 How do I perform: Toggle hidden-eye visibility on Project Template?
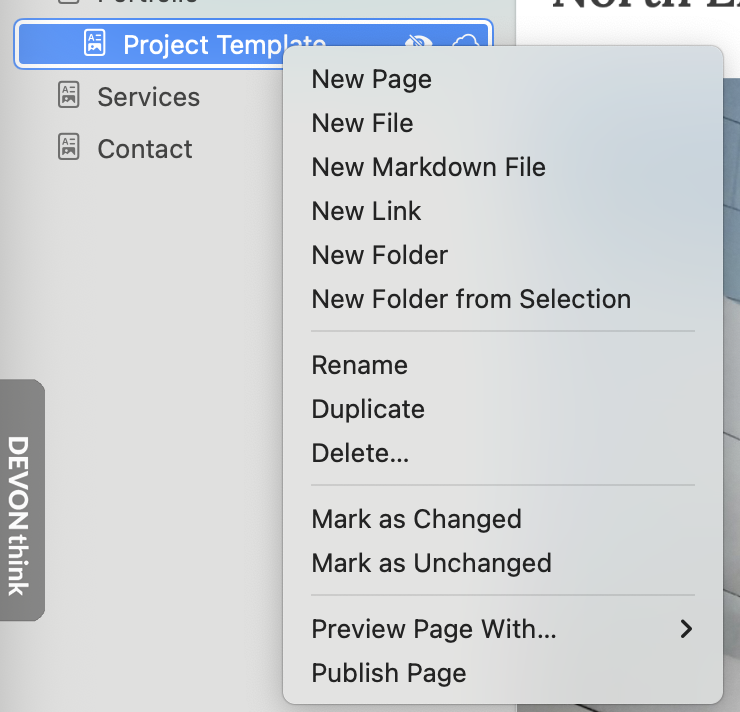point(421,42)
